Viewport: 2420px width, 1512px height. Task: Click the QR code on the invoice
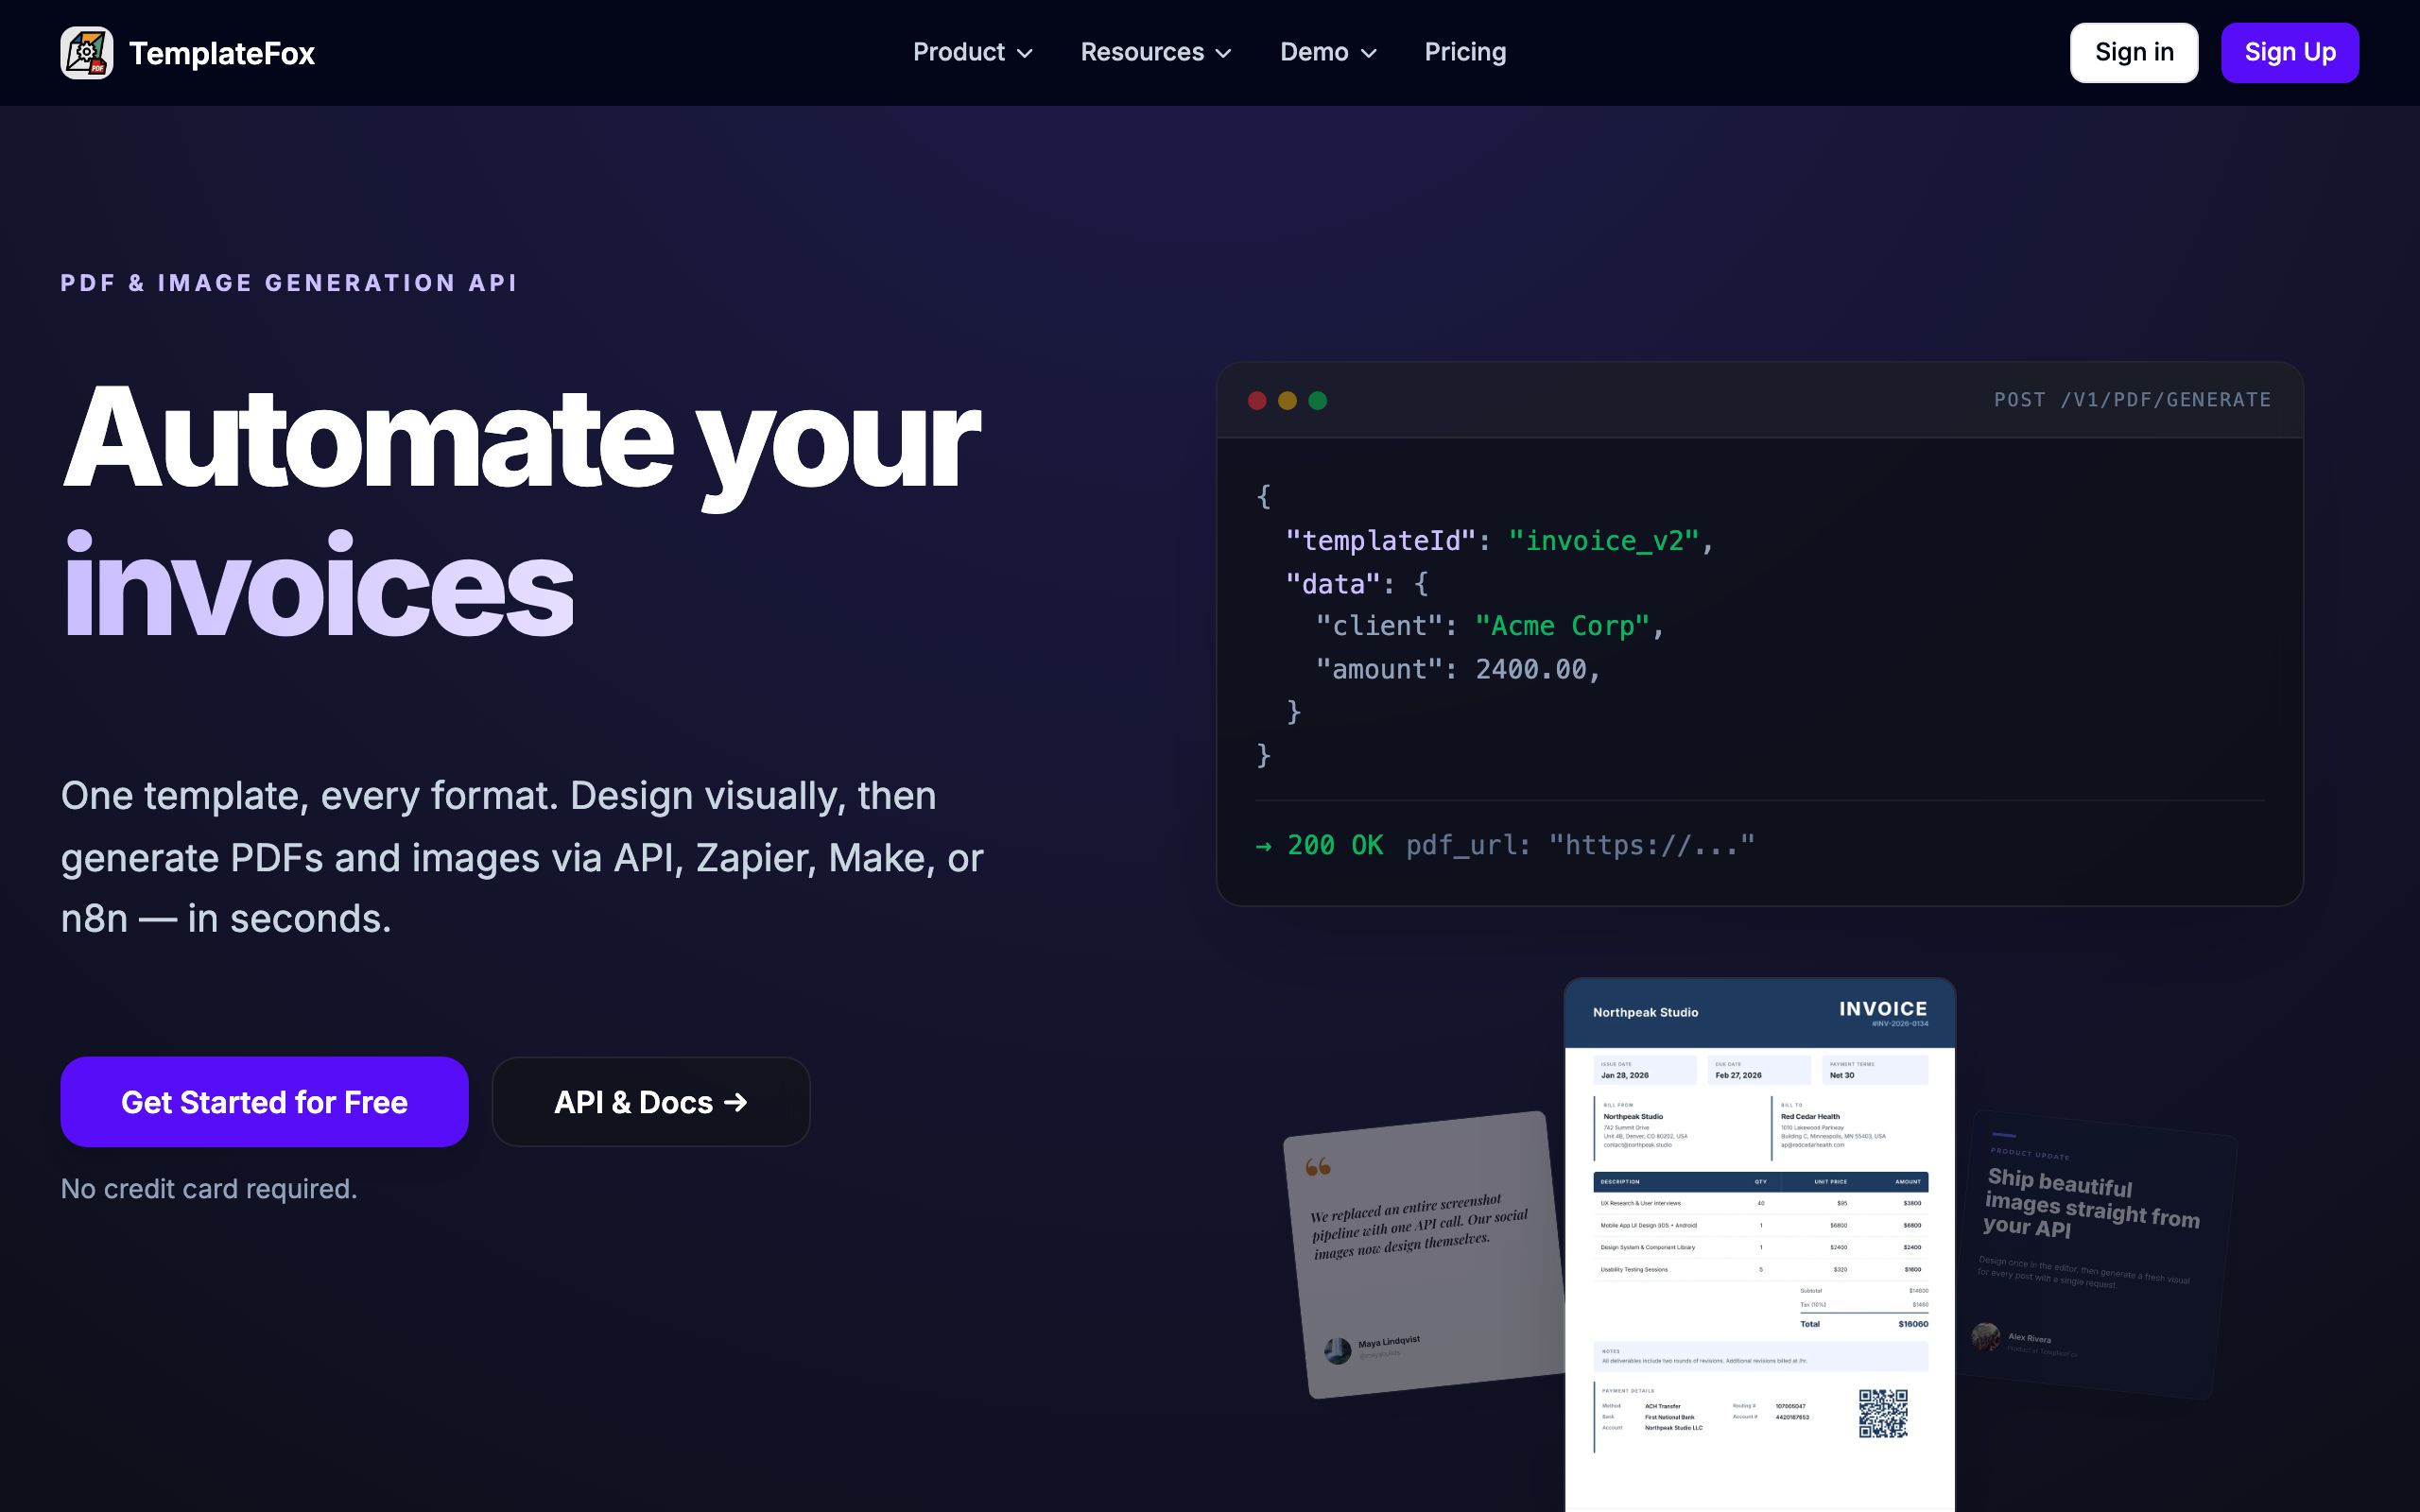[1883, 1413]
